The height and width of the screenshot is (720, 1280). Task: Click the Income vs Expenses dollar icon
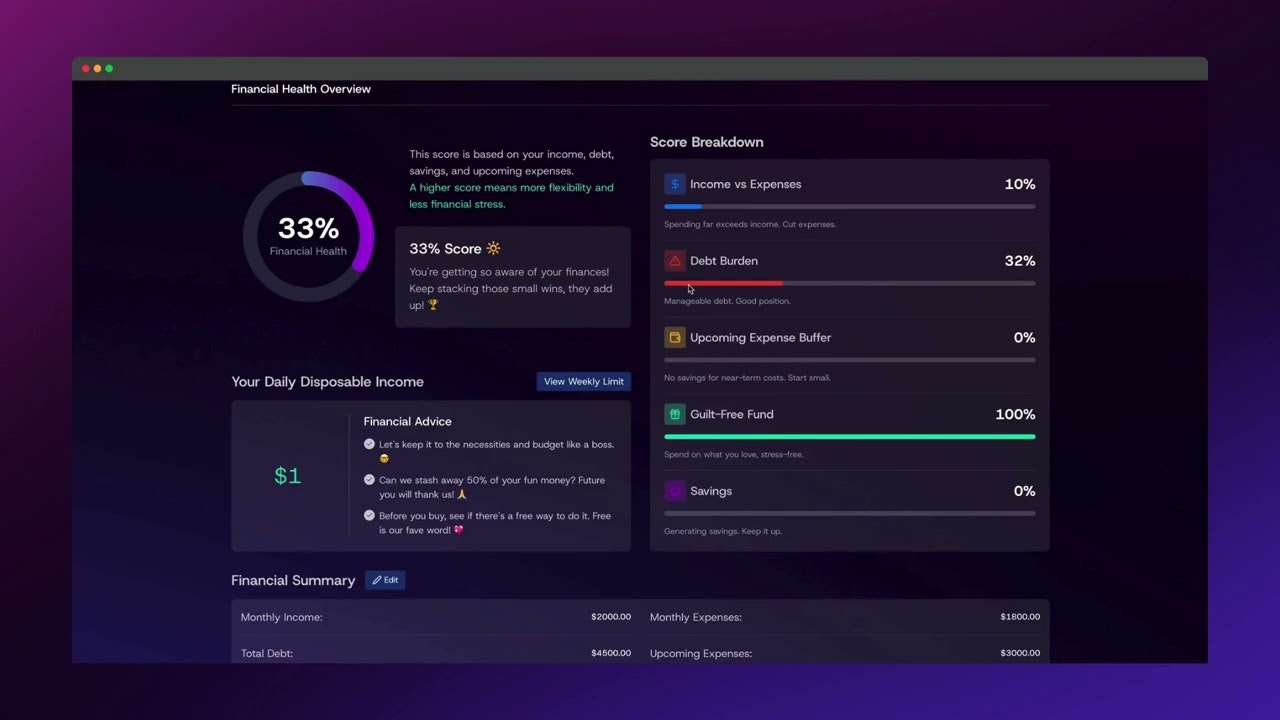(675, 184)
